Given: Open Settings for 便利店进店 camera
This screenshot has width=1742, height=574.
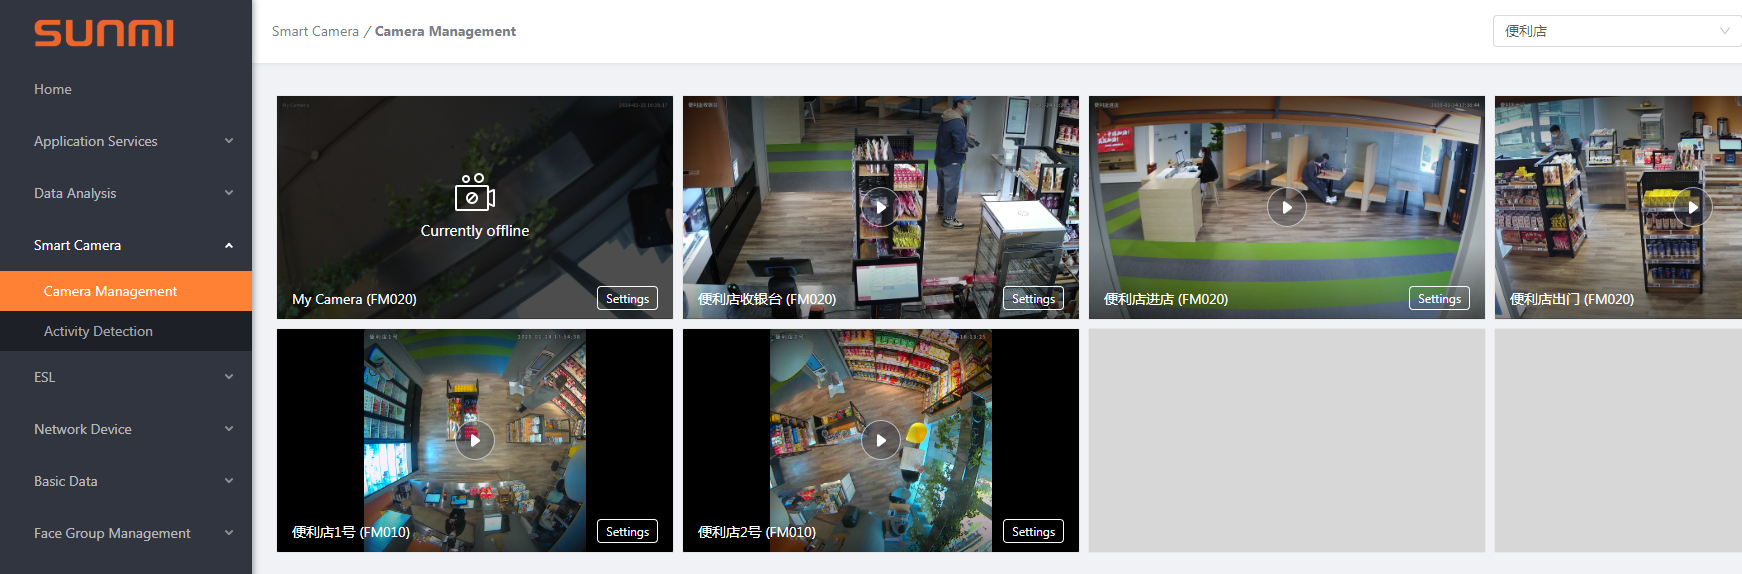Looking at the screenshot, I should coord(1439,298).
